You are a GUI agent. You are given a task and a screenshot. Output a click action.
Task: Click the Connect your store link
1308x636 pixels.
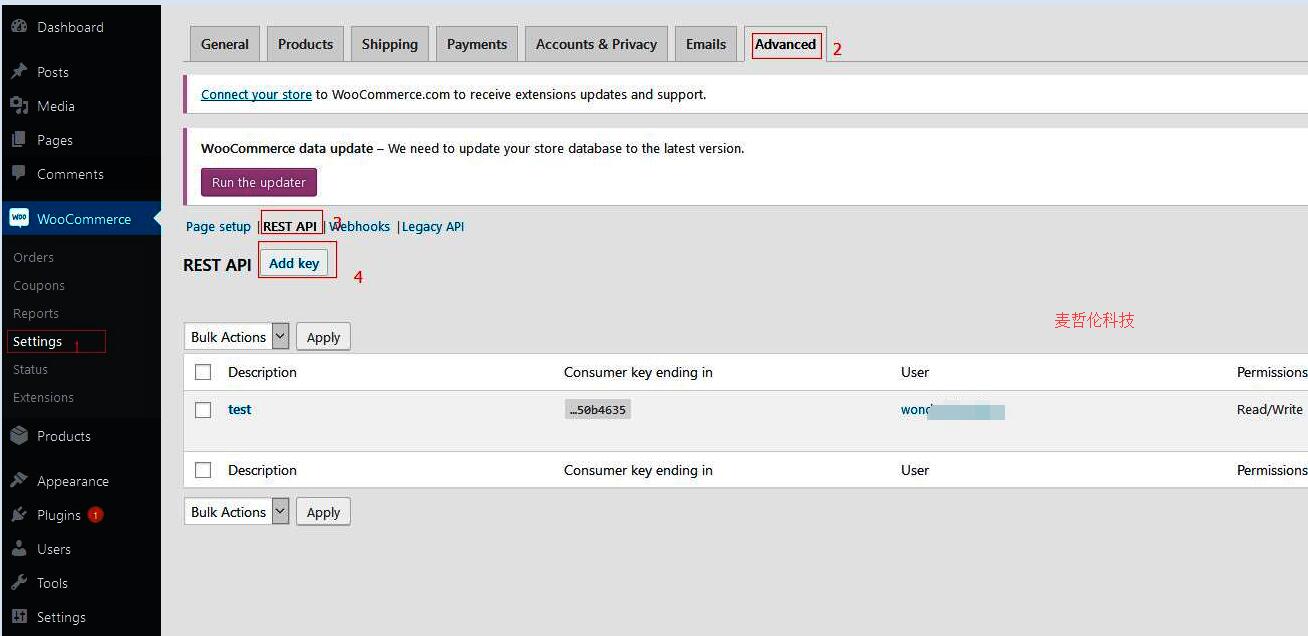coord(256,95)
